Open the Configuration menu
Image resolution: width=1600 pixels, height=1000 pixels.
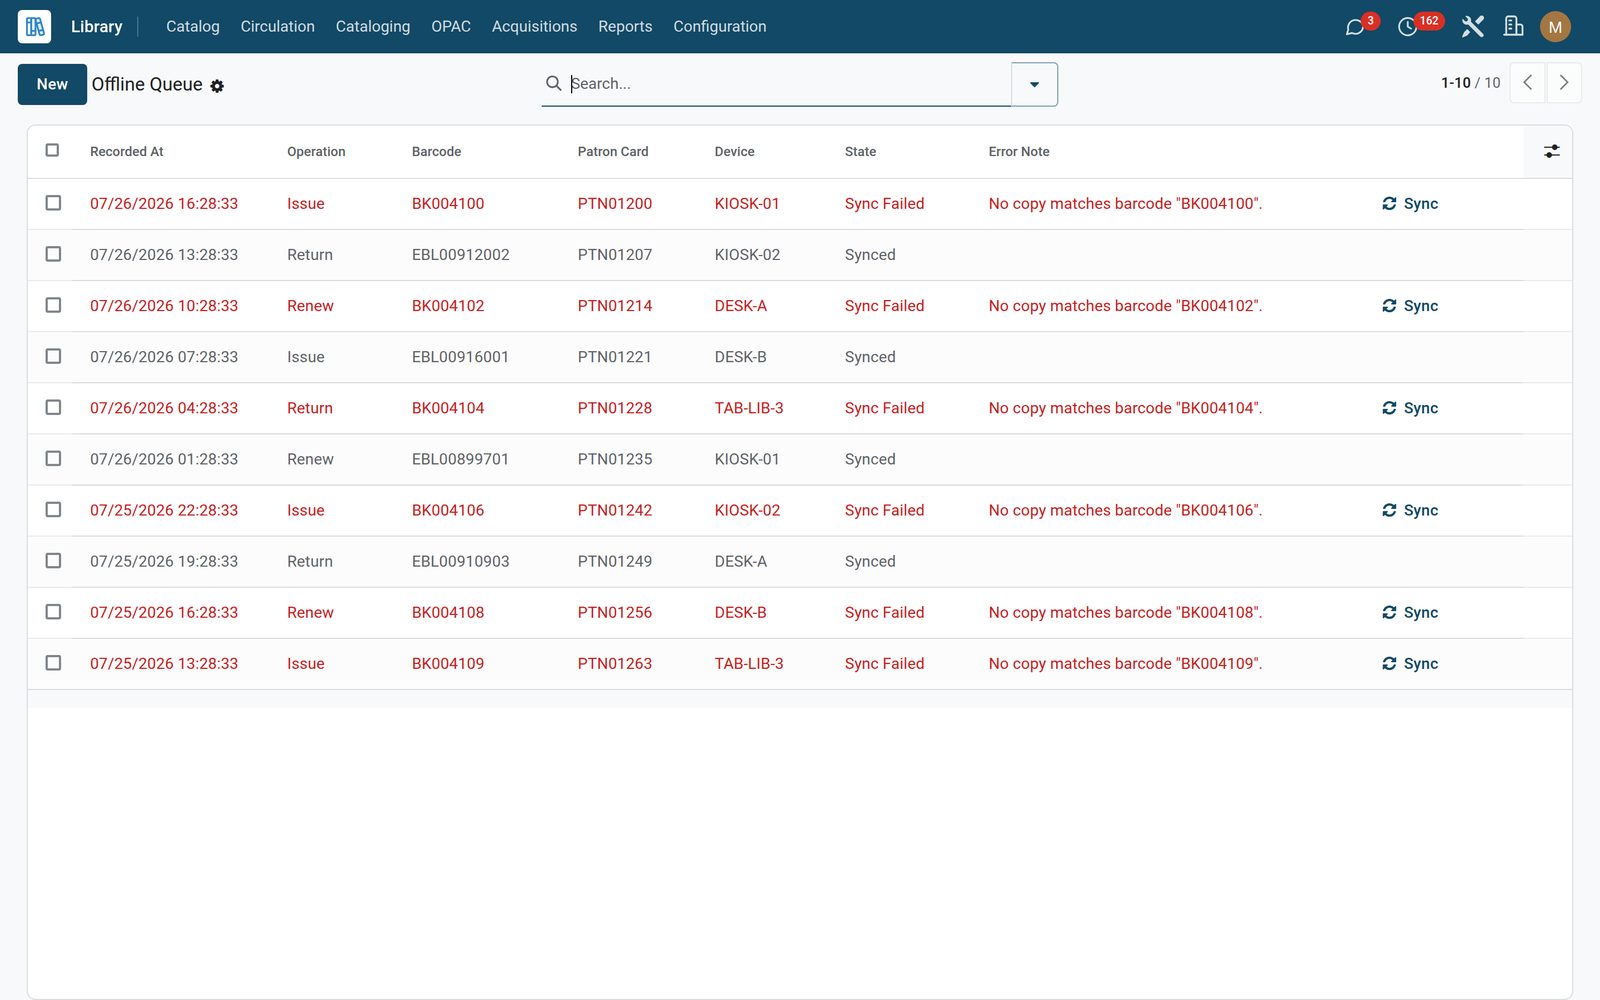[x=720, y=27]
